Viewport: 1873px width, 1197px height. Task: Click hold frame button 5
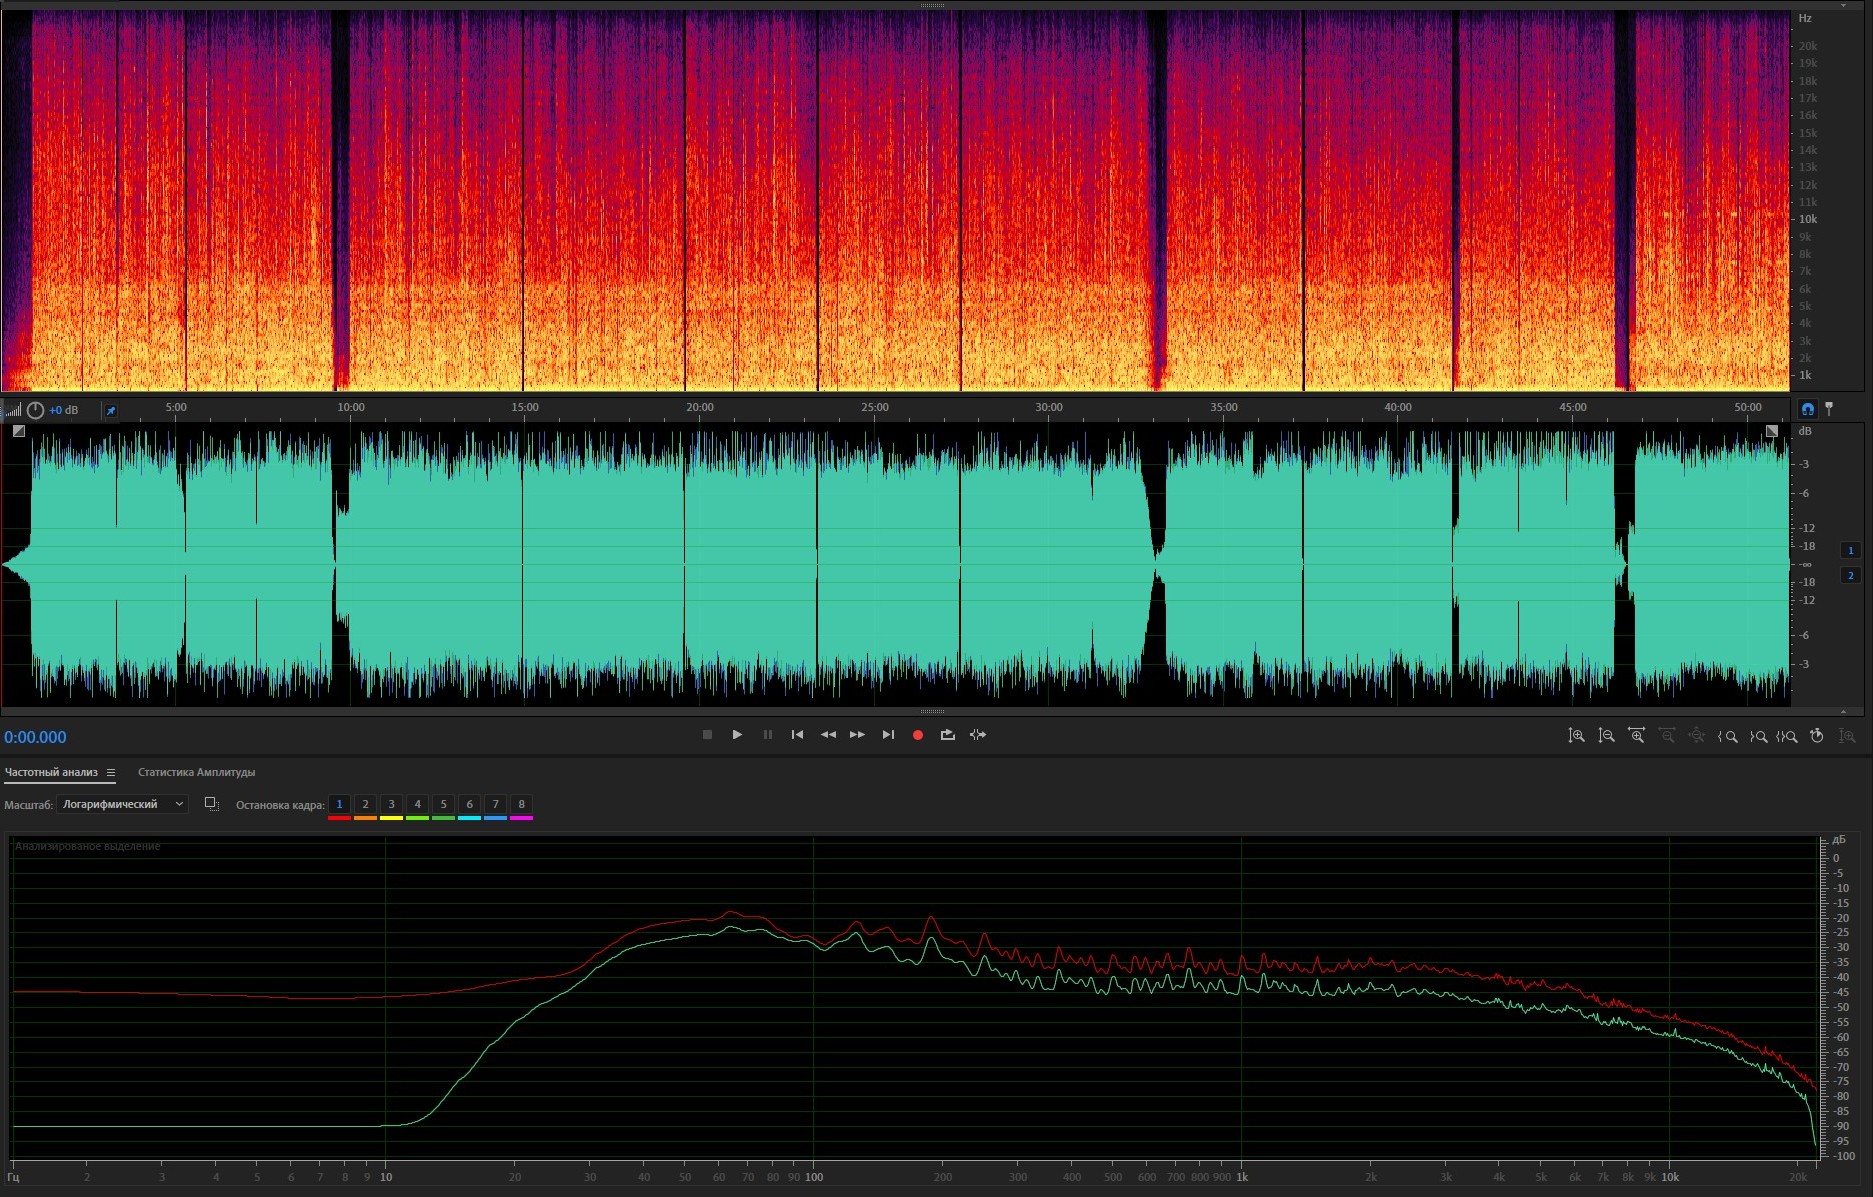click(x=443, y=804)
